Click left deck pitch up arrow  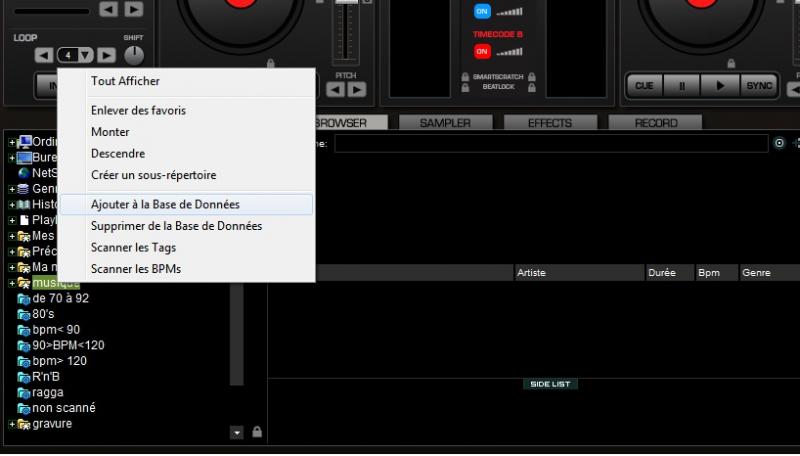click(357, 90)
